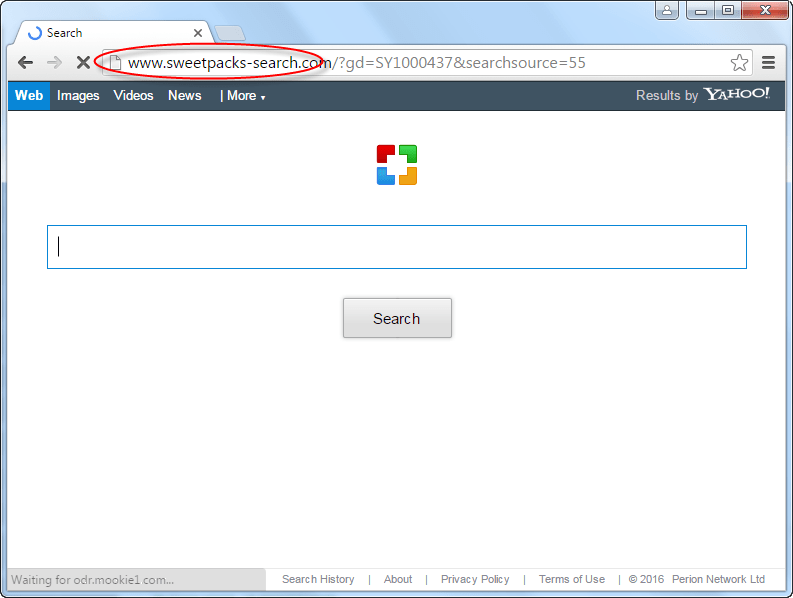Open the About link in footer
This screenshot has width=793, height=598.
(x=398, y=579)
